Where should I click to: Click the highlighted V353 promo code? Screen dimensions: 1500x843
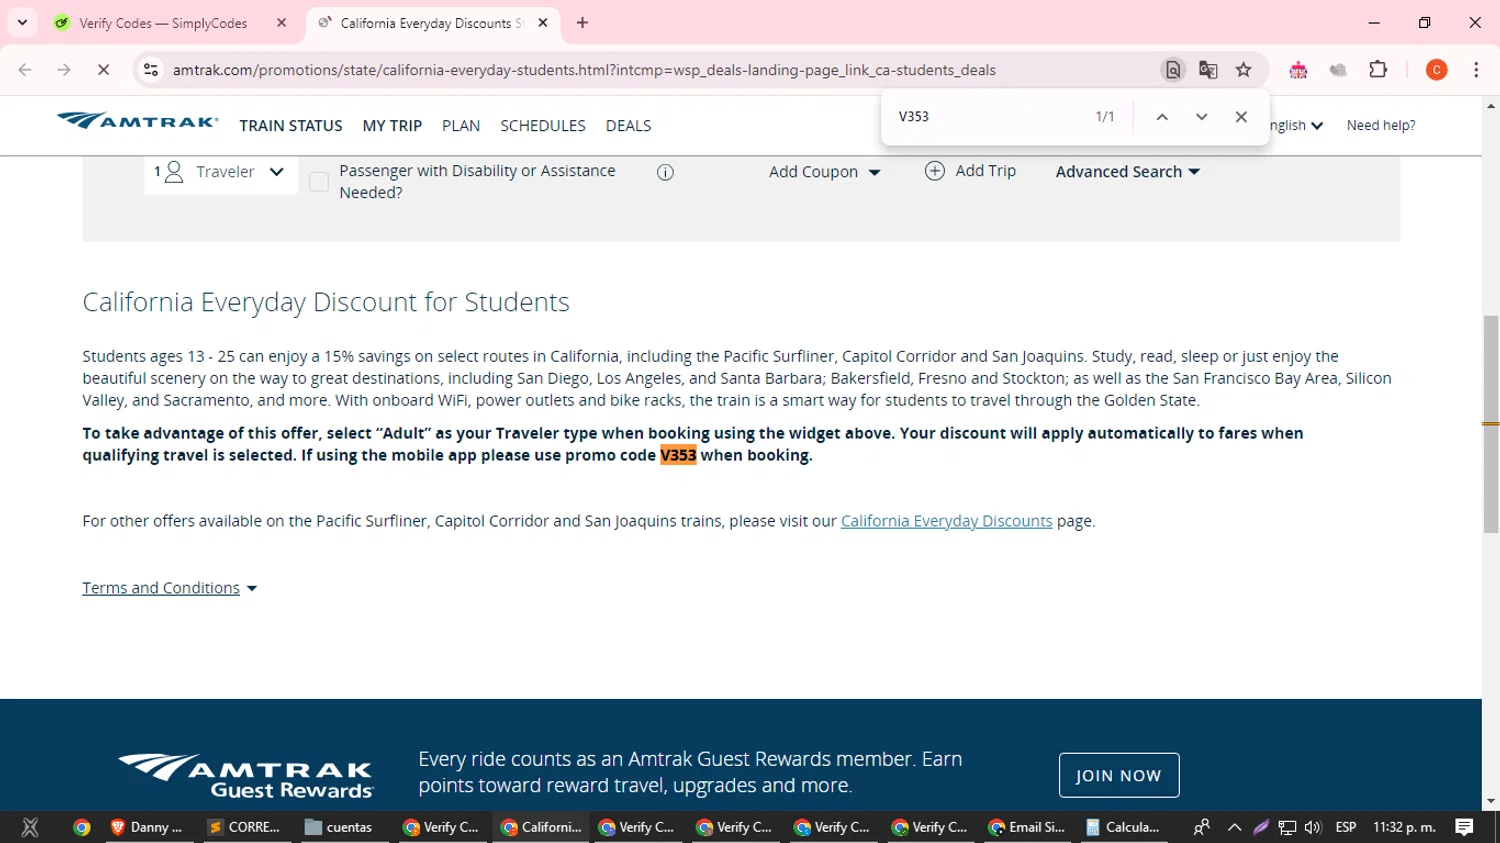(x=678, y=455)
